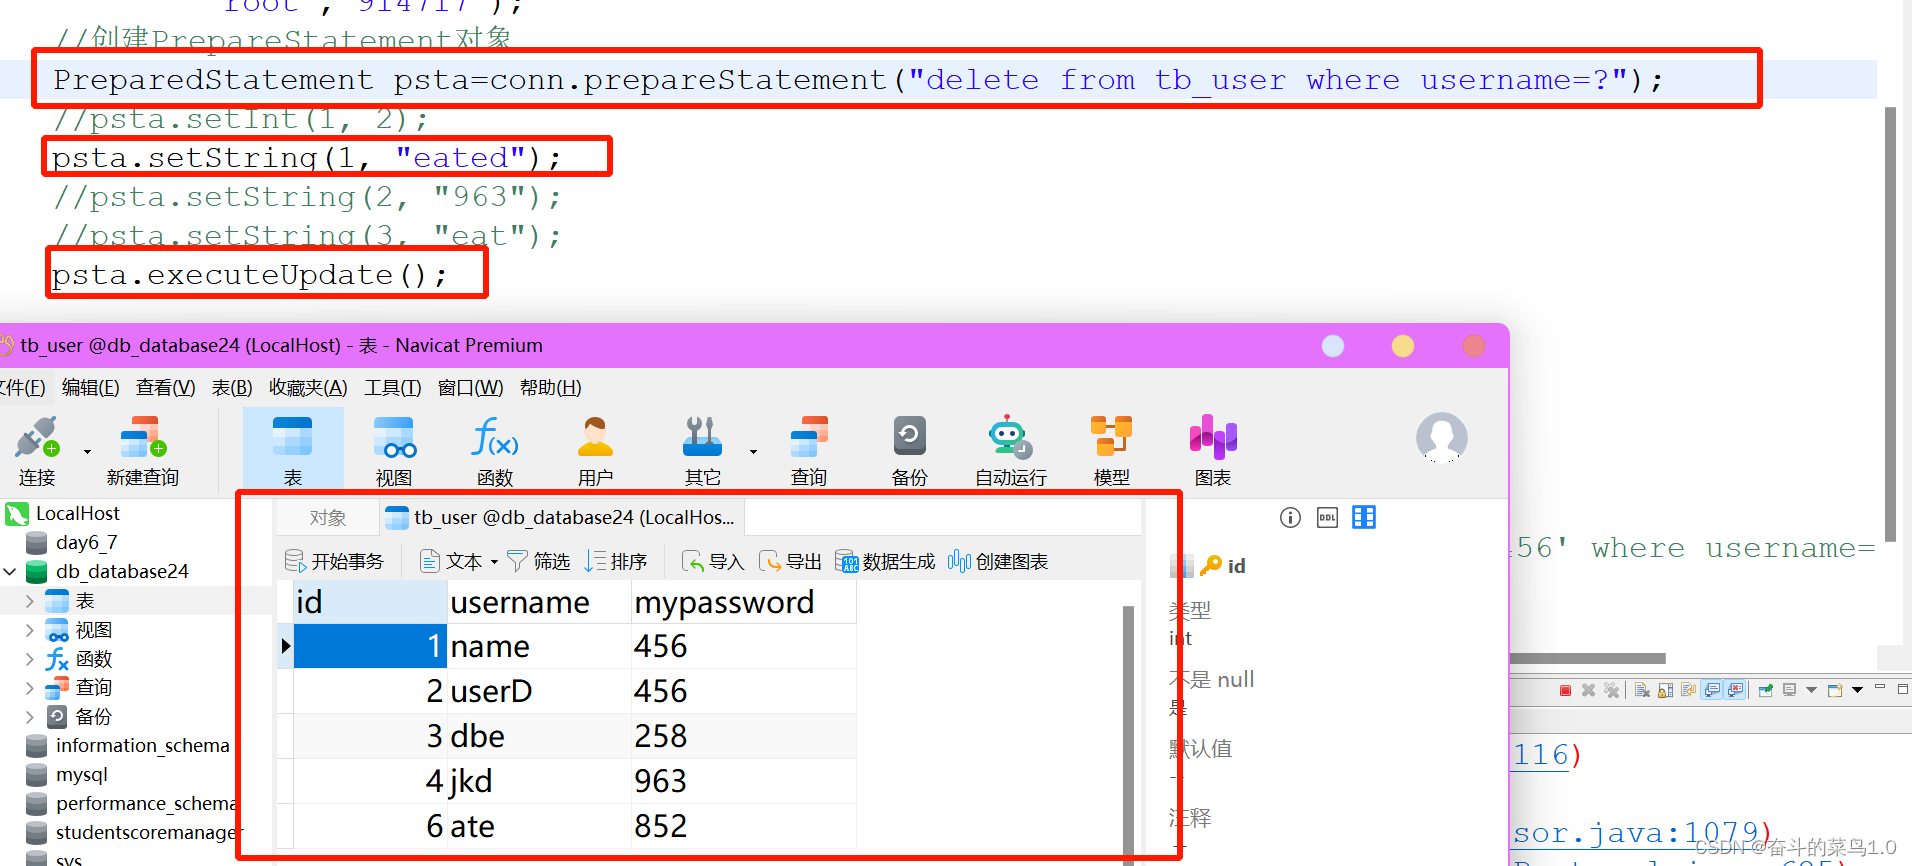The width and height of the screenshot is (1912, 866).
Task: Click 排序 (Sort) button
Action: click(x=616, y=562)
